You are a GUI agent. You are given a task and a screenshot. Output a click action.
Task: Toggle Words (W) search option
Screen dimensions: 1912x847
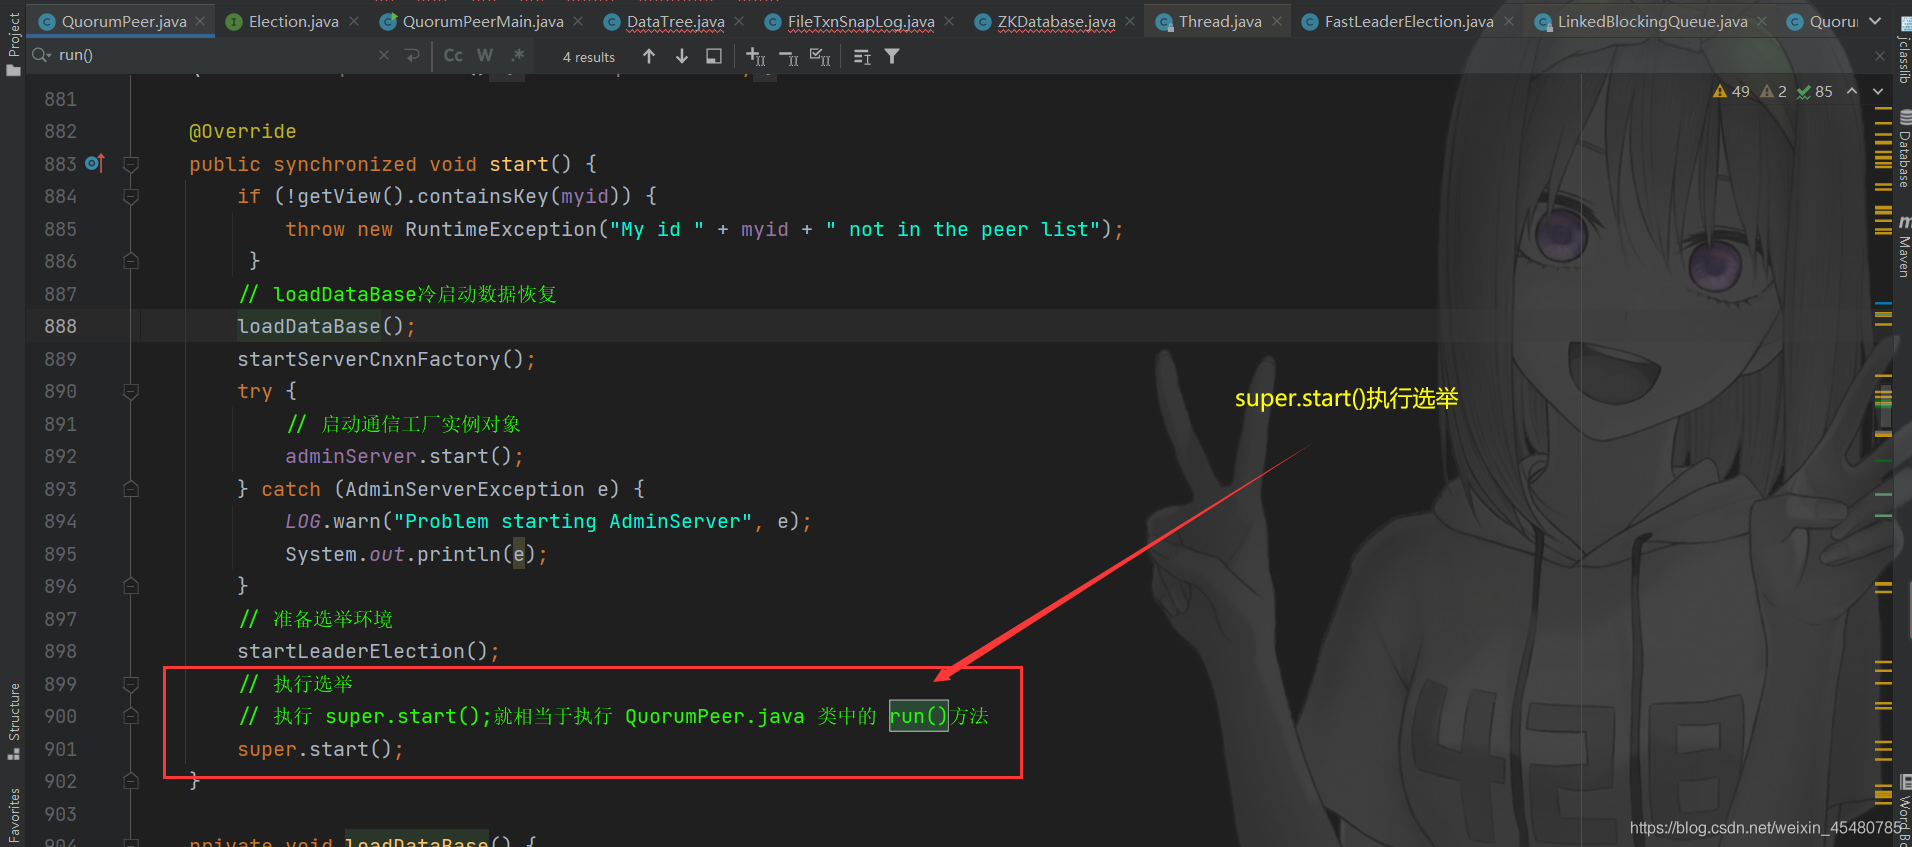(x=485, y=56)
